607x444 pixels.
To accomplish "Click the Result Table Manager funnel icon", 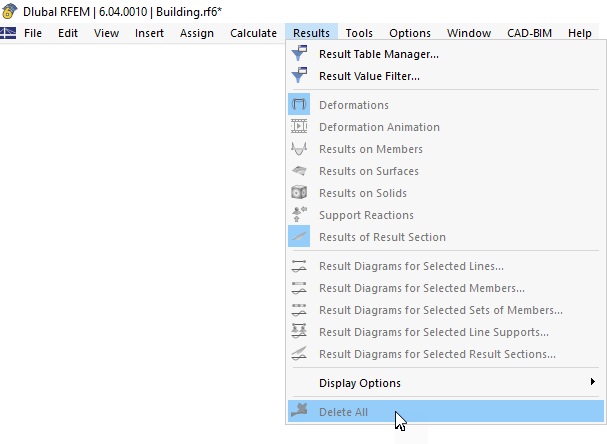I will pyautogui.click(x=299, y=54).
